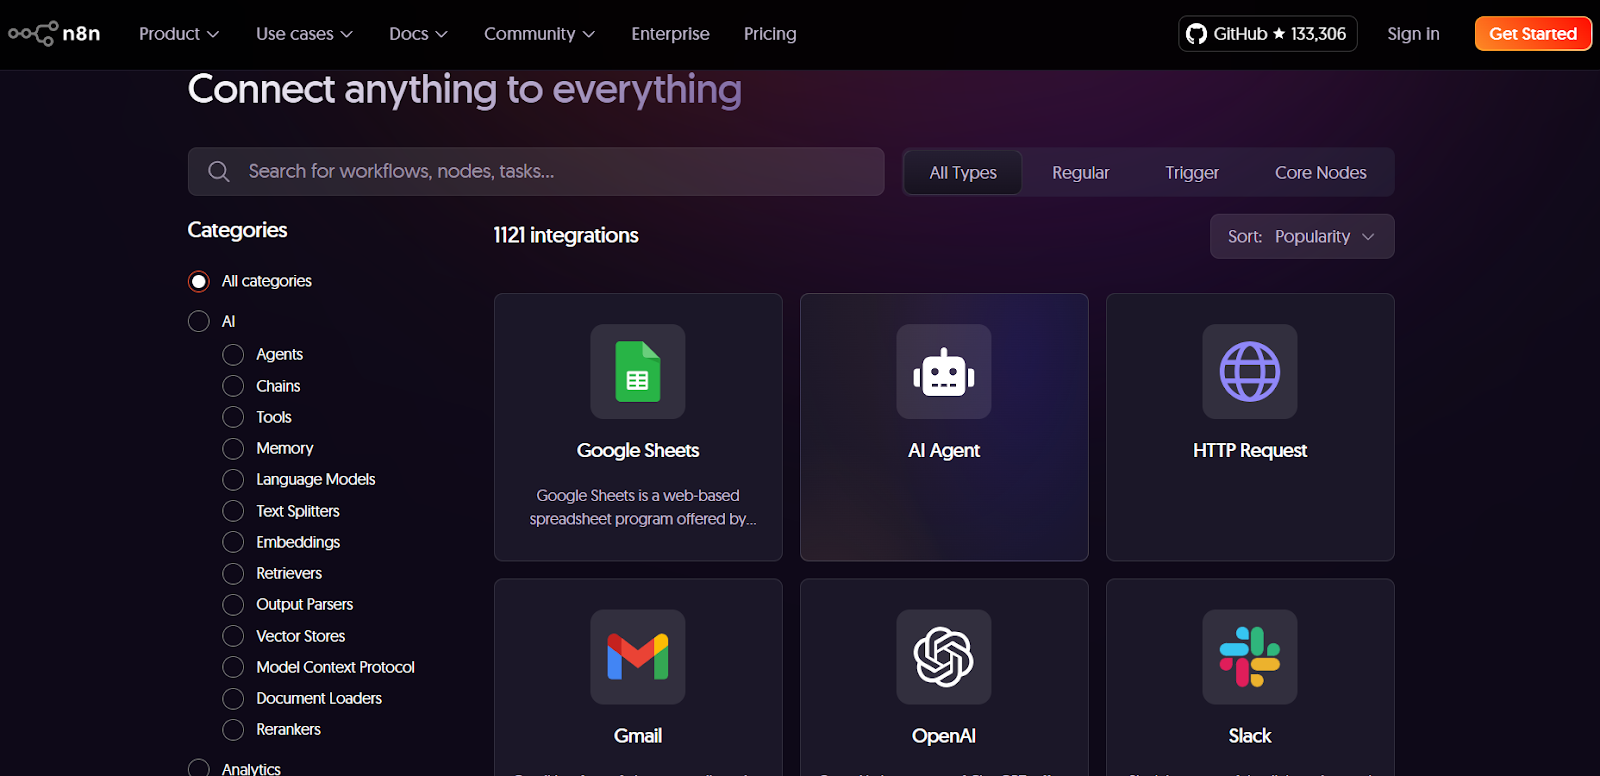This screenshot has height=776, width=1600.
Task: Switch to the All Types tab
Action: (963, 173)
